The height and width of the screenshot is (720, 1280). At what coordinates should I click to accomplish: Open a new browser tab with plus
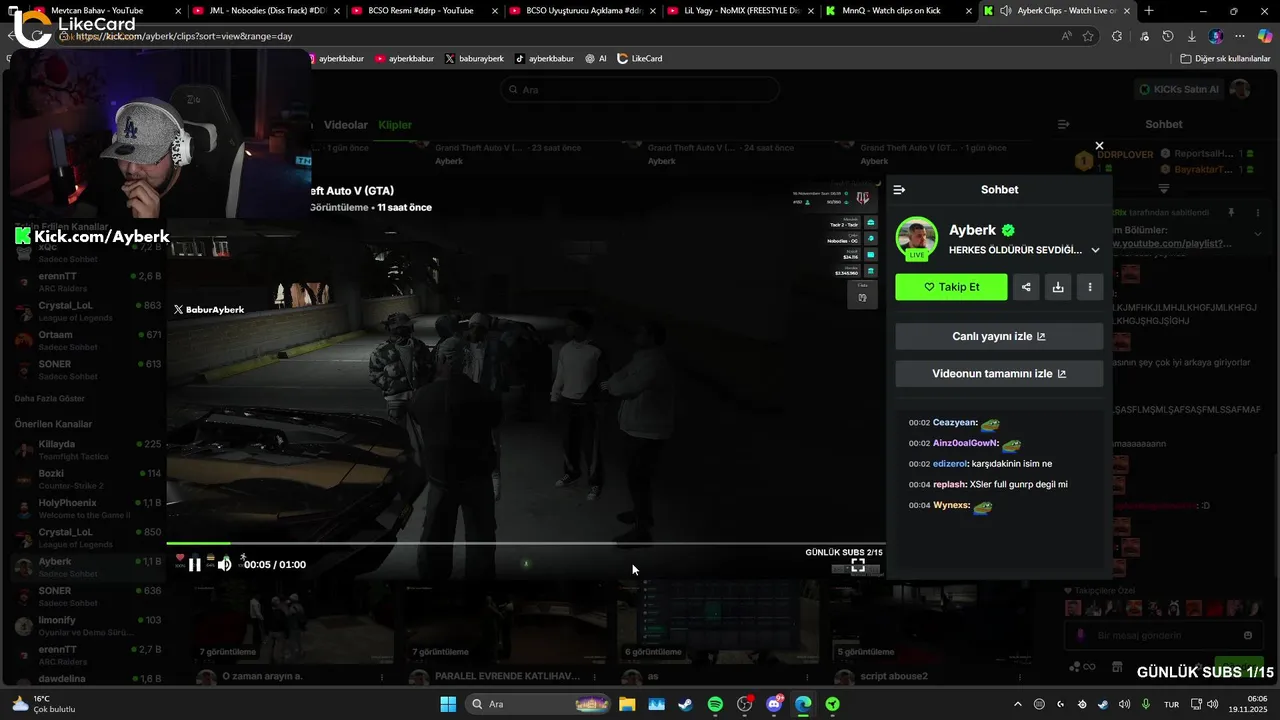tap(1148, 11)
